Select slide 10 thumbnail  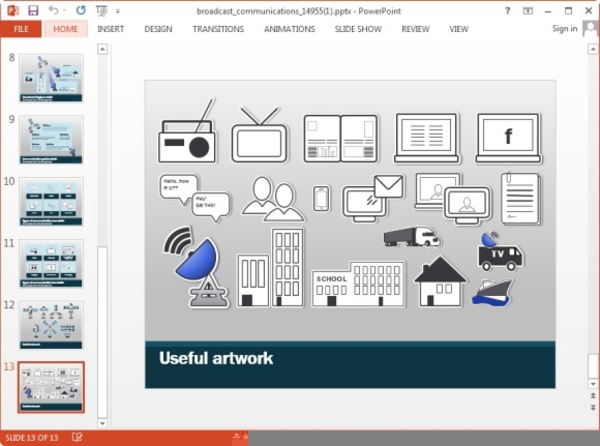click(51, 201)
